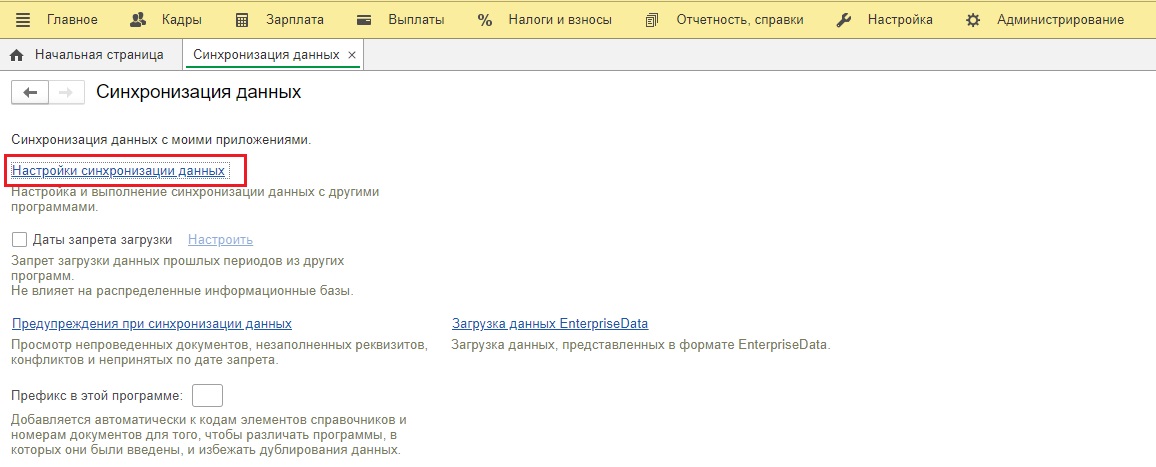
Task: Click the calculator icon for Зарплата
Action: (x=241, y=20)
